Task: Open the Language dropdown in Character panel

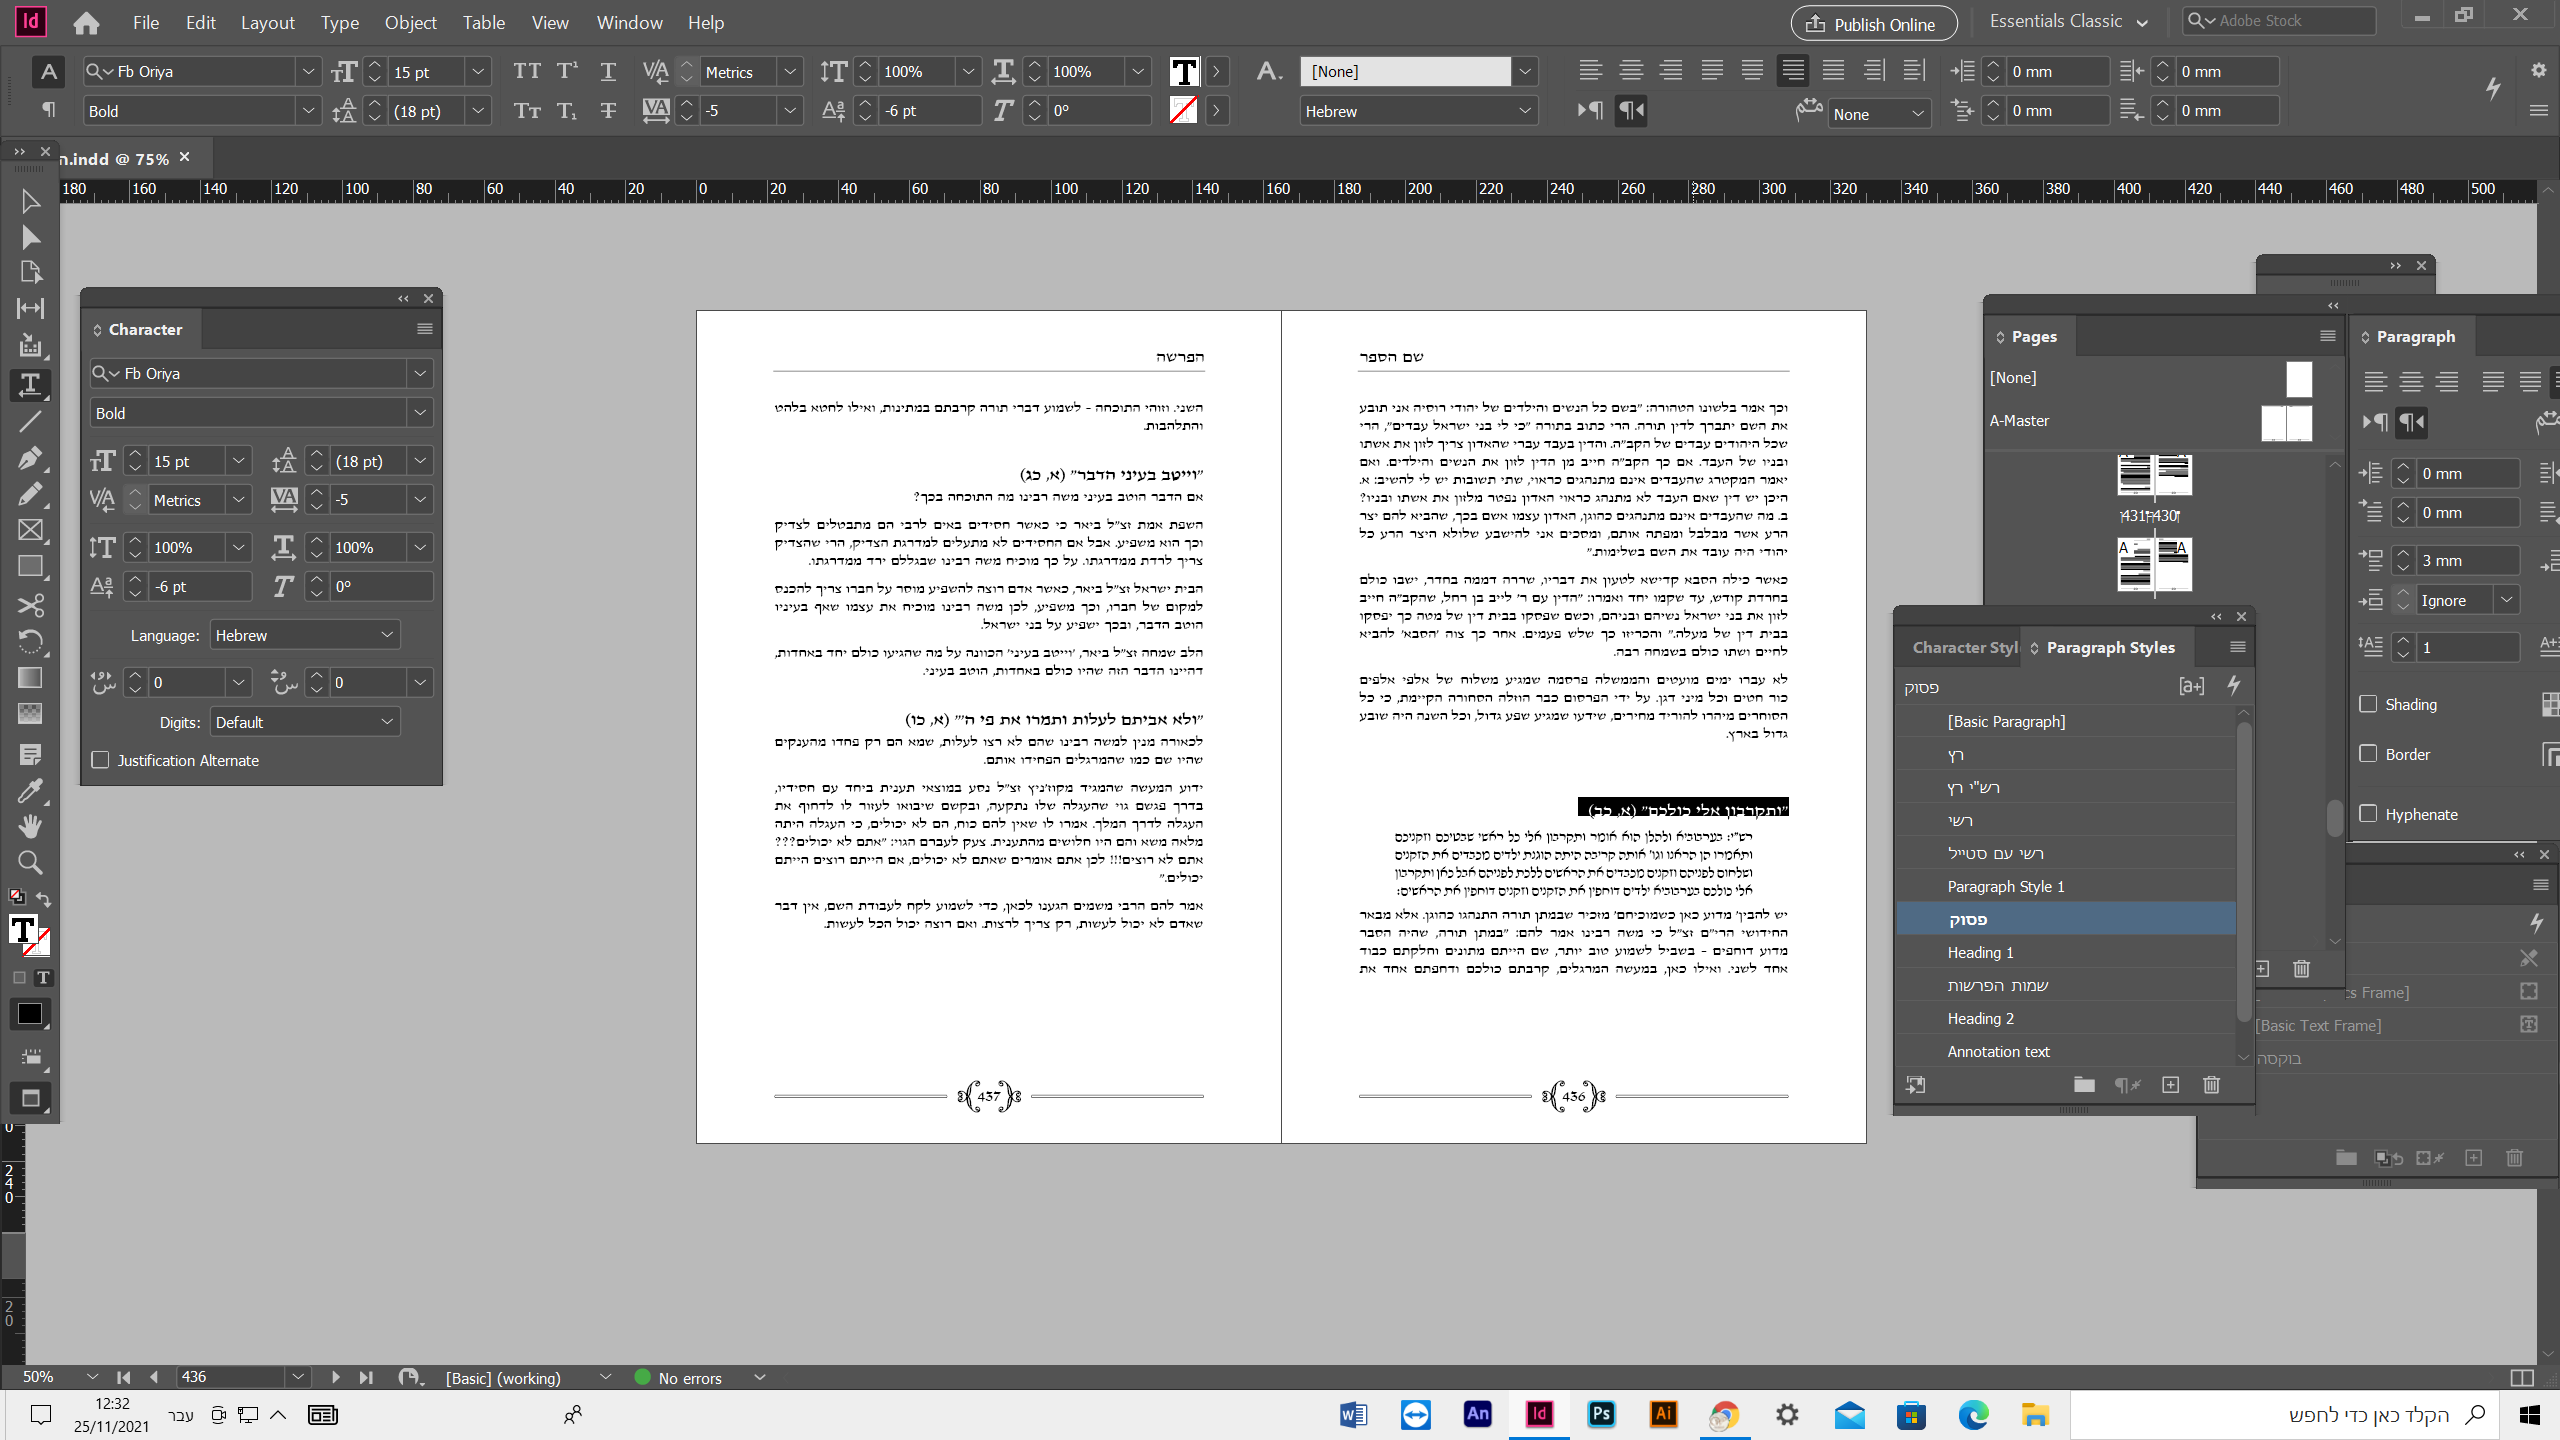Action: (x=304, y=635)
